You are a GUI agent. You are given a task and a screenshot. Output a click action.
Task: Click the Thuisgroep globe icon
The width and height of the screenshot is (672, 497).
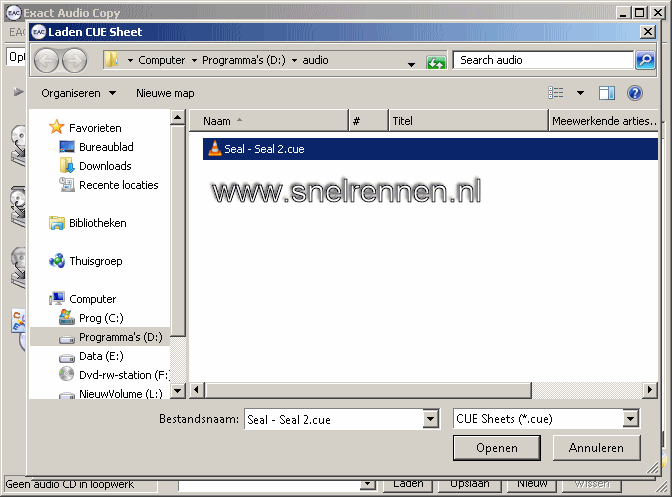57,260
